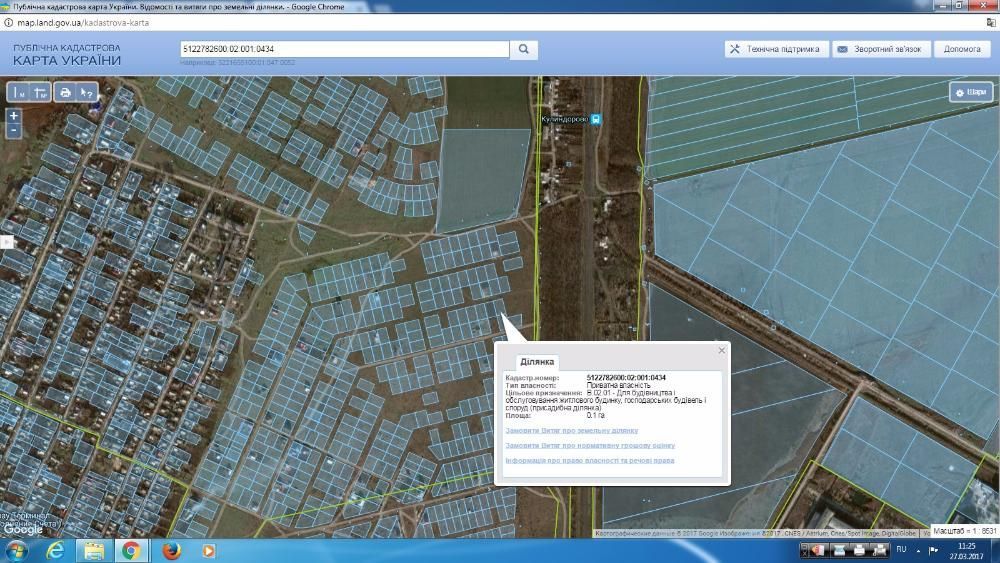Open File Explorer from taskbar
This screenshot has width=1000, height=563.
(x=94, y=550)
